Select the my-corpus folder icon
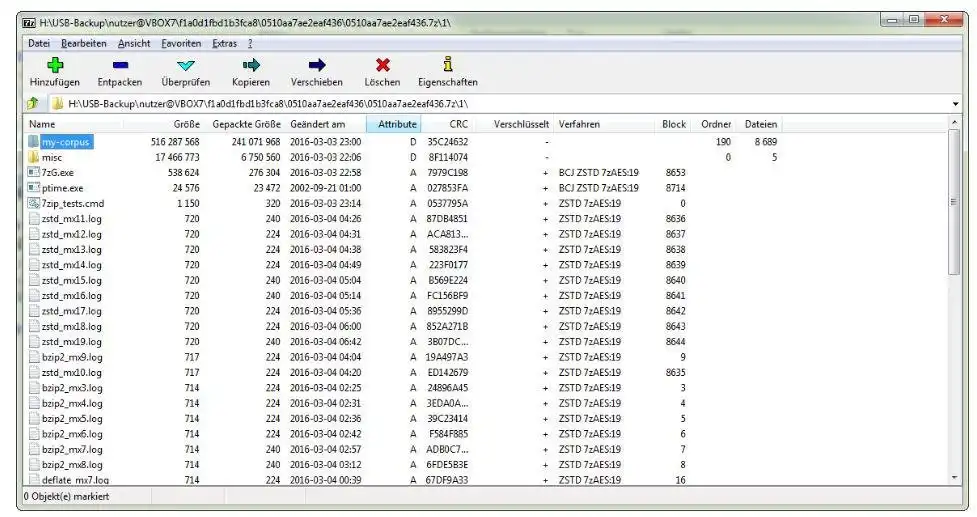977x517 pixels. coord(34,142)
